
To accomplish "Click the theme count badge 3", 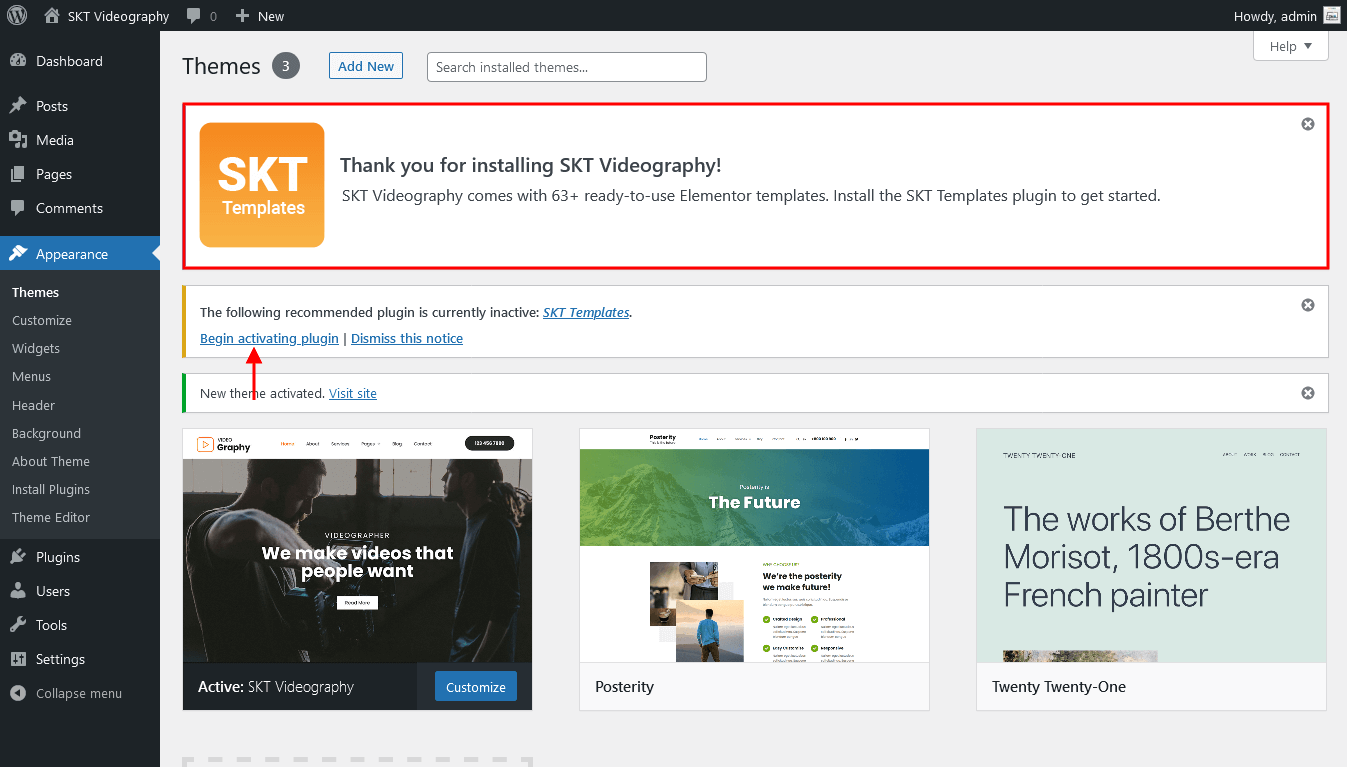I will [x=285, y=66].
